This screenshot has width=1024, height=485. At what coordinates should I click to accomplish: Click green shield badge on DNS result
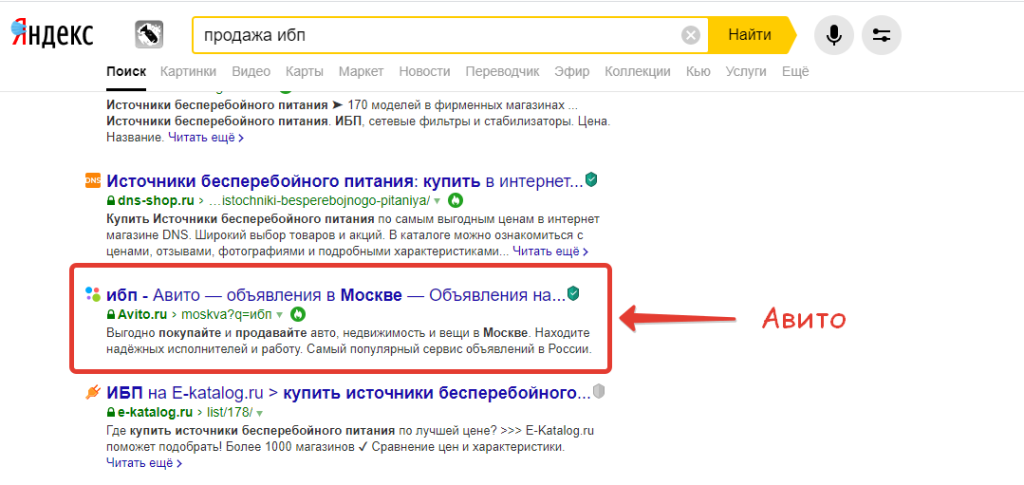(591, 180)
